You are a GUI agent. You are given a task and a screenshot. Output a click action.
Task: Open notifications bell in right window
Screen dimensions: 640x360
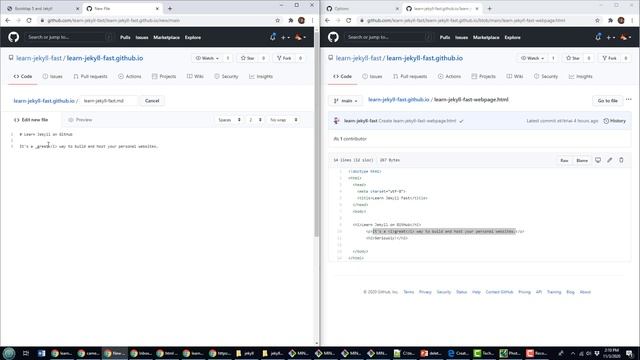(x=598, y=37)
